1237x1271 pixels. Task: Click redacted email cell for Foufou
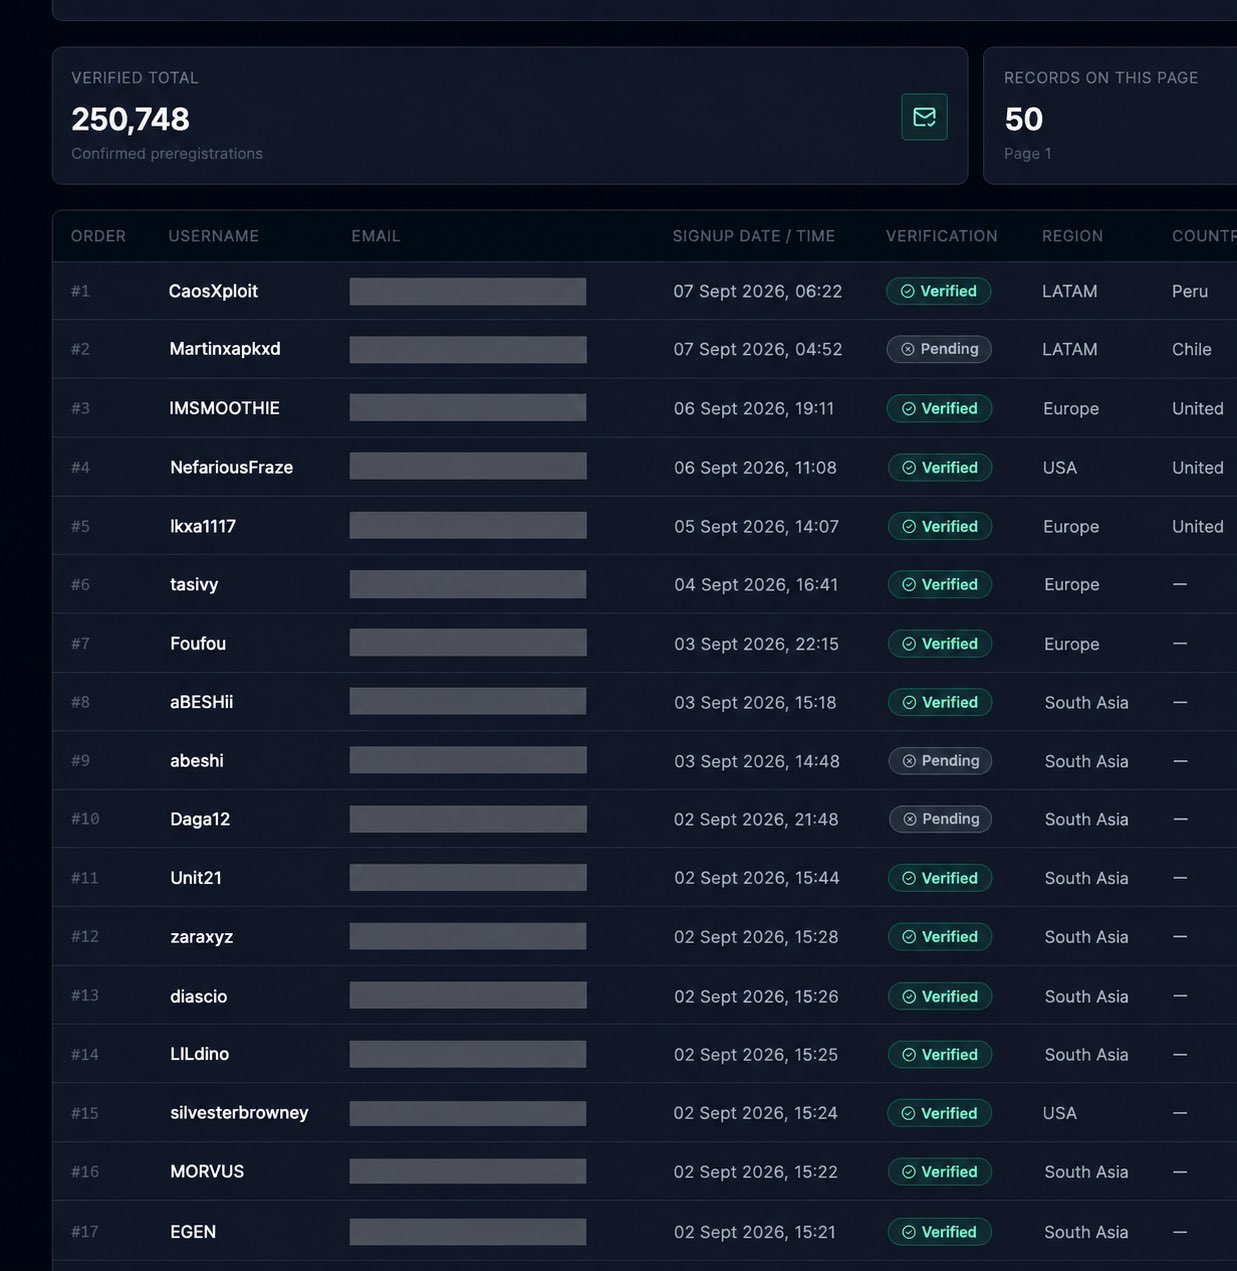(468, 643)
